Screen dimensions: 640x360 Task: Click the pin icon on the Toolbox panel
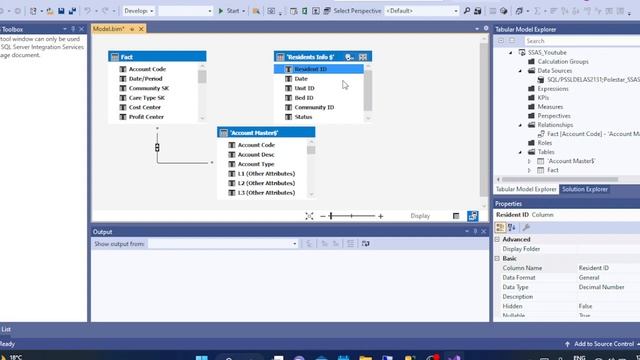(73, 29)
